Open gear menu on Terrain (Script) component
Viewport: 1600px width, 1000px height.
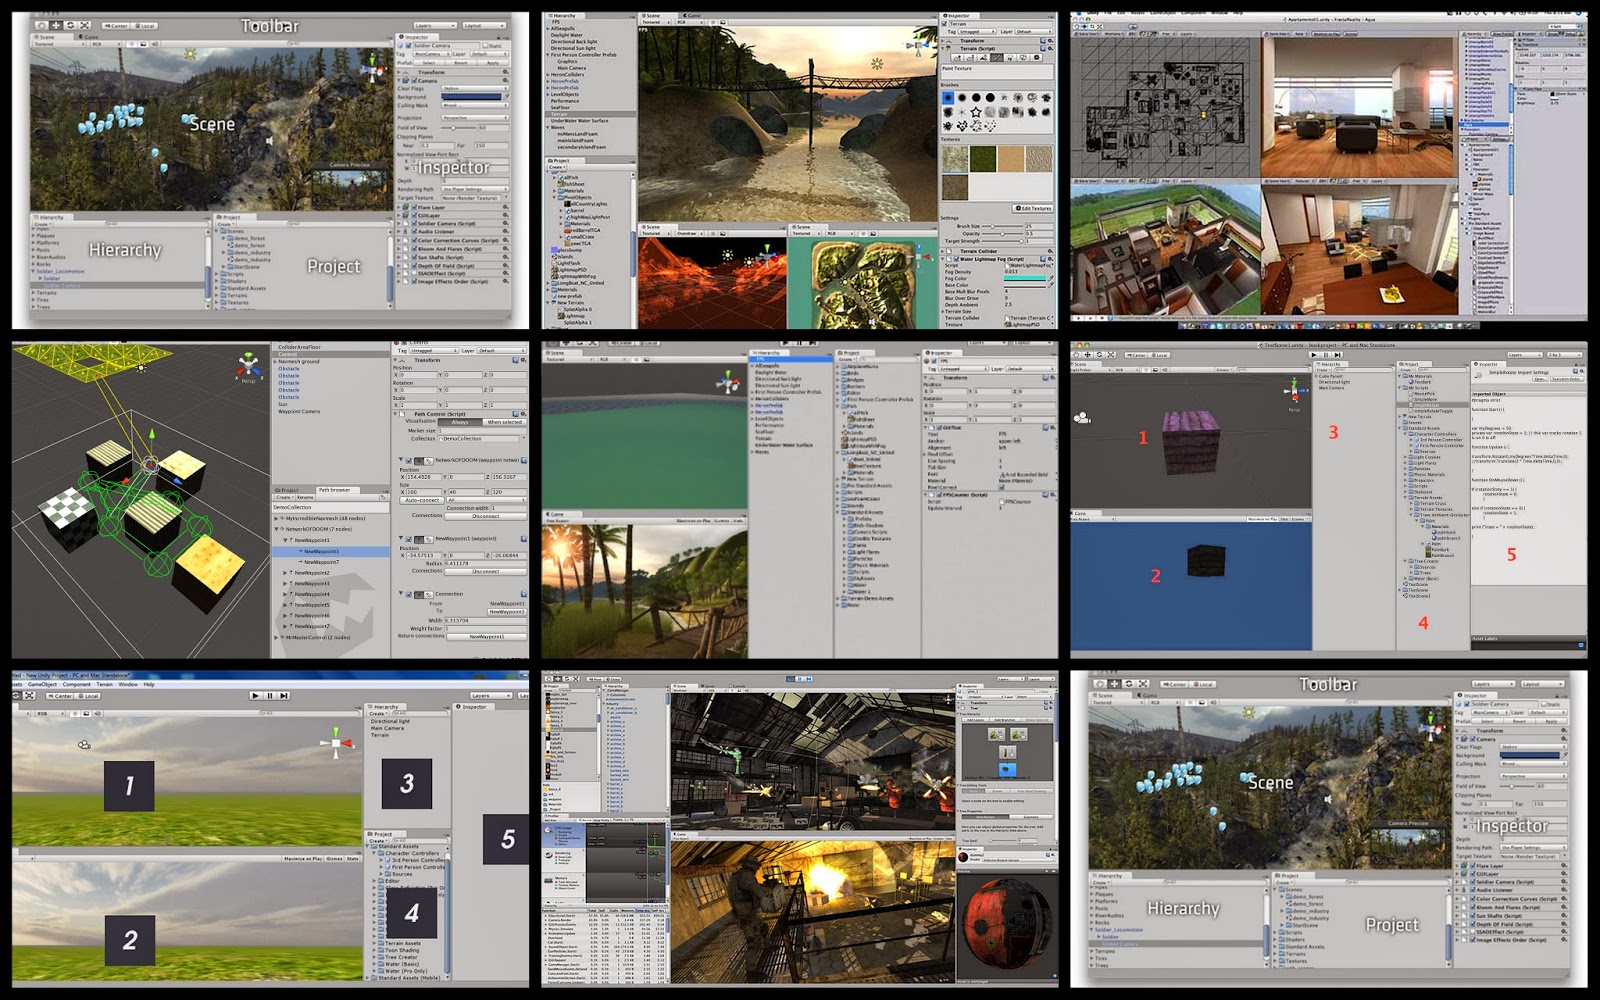click(x=1050, y=48)
